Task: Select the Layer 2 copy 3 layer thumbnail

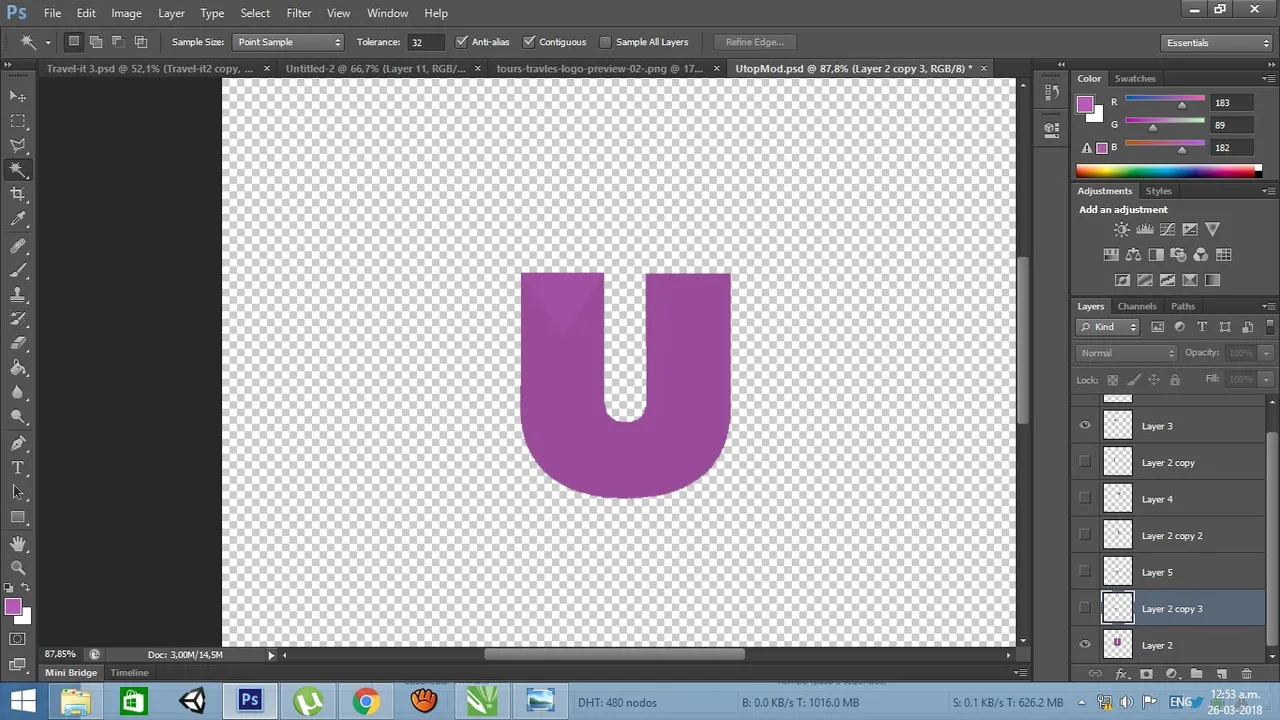Action: 1117,608
